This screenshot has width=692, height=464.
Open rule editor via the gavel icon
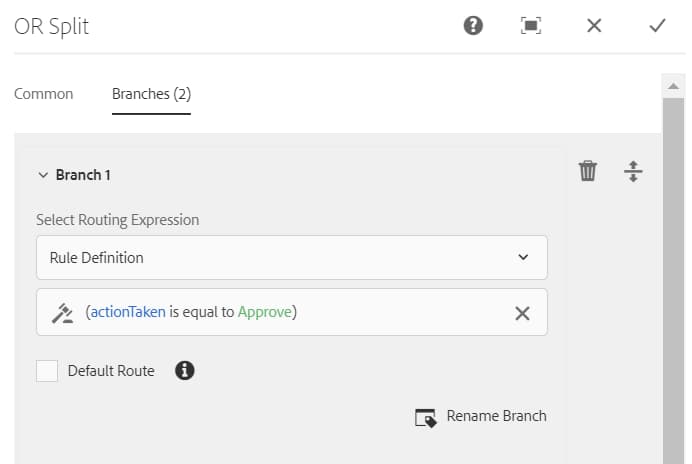[62, 313]
